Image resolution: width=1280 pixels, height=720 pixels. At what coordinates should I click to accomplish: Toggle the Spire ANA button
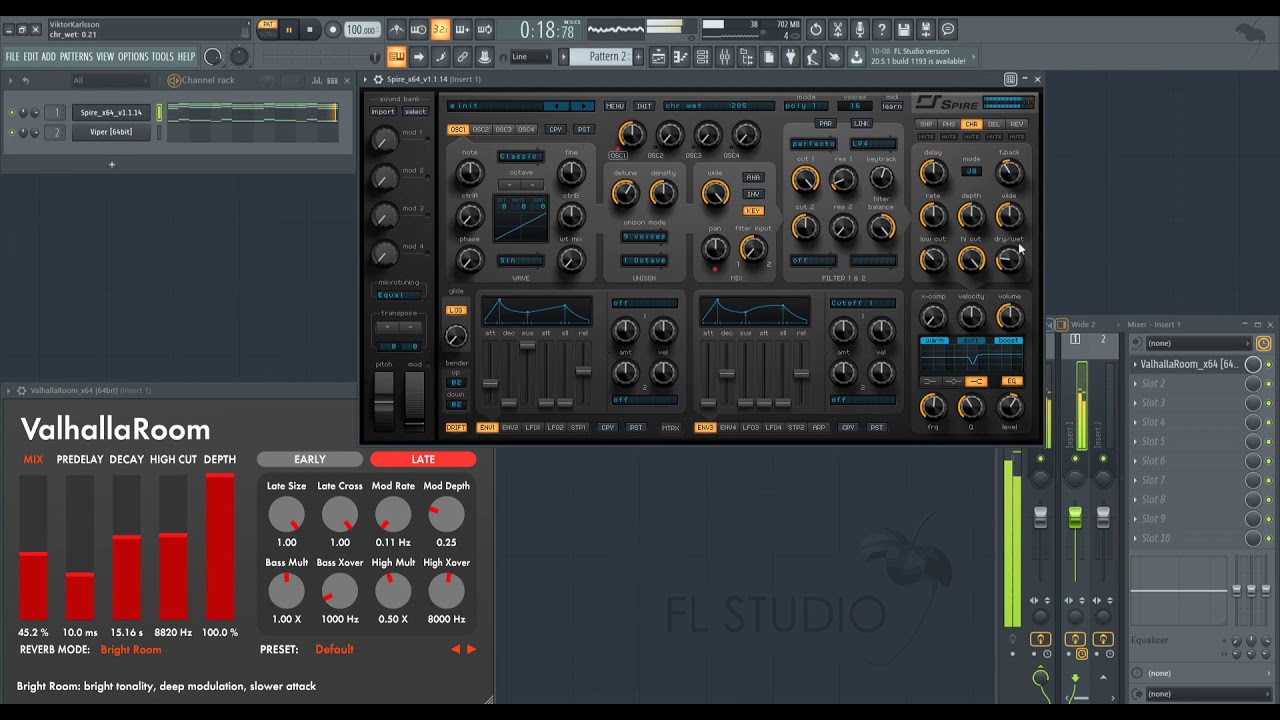pyautogui.click(x=753, y=177)
